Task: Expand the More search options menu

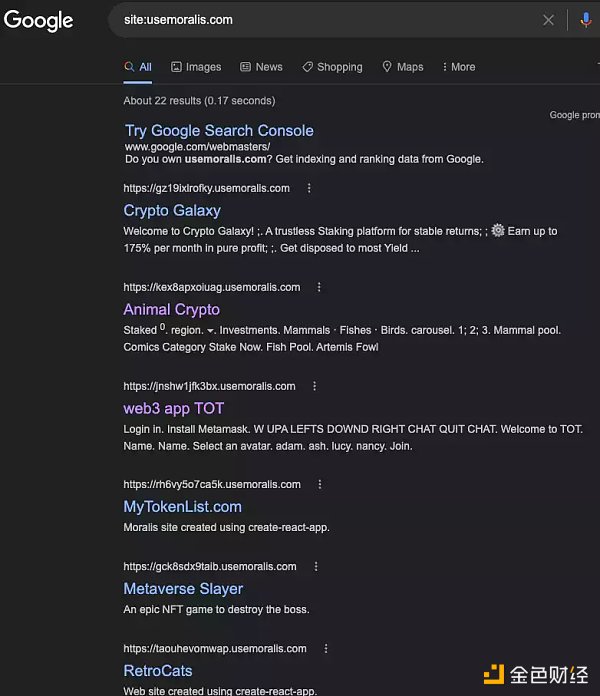Action: click(x=458, y=67)
